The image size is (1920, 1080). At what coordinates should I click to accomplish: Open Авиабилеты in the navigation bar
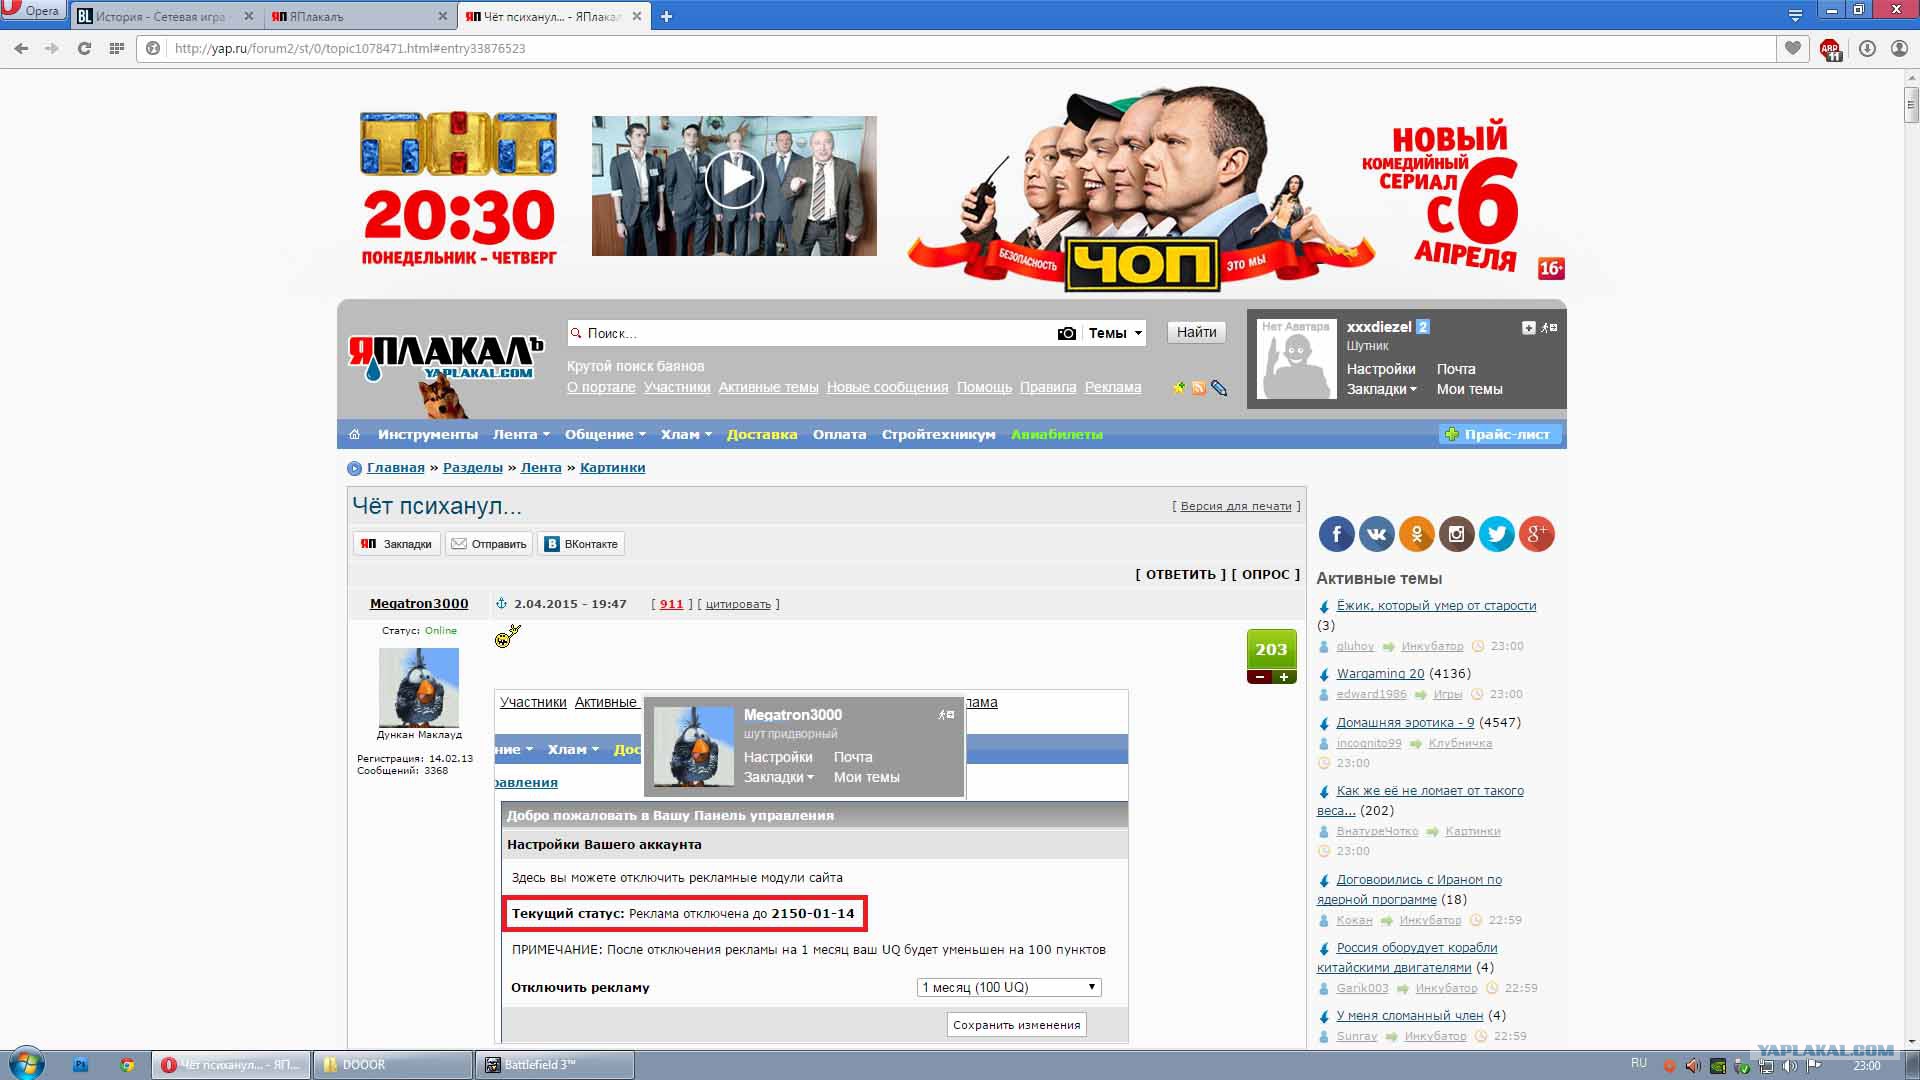1057,434
